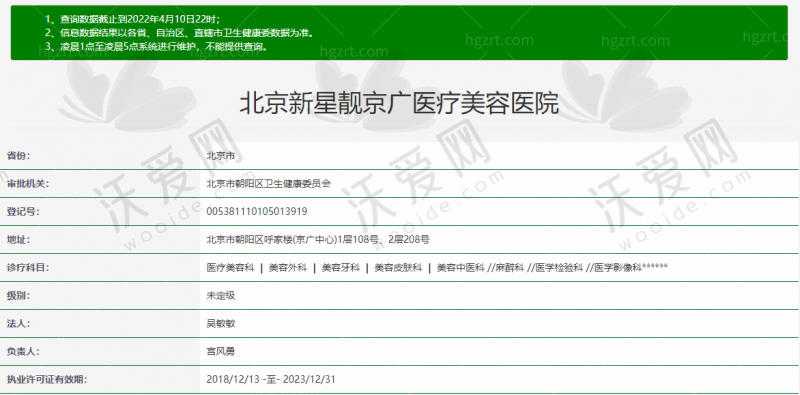Click the 审批机关 row label
800x395 pixels.
(x=28, y=184)
